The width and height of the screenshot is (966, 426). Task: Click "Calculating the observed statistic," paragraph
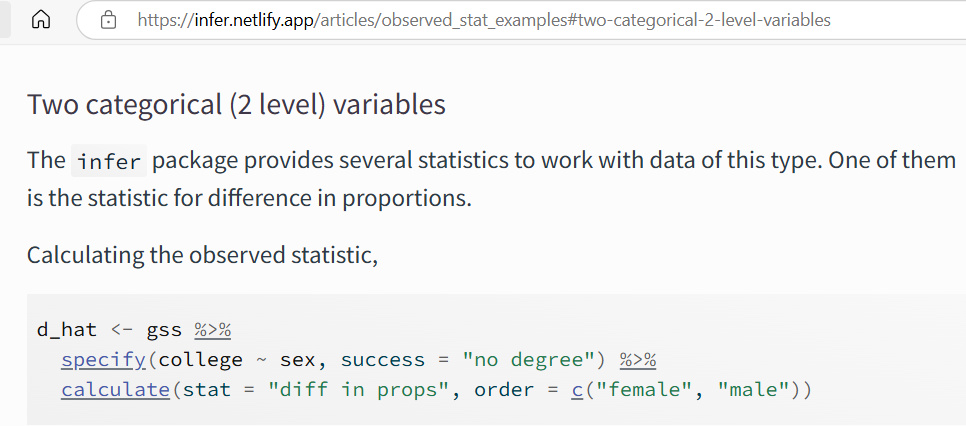(x=202, y=255)
